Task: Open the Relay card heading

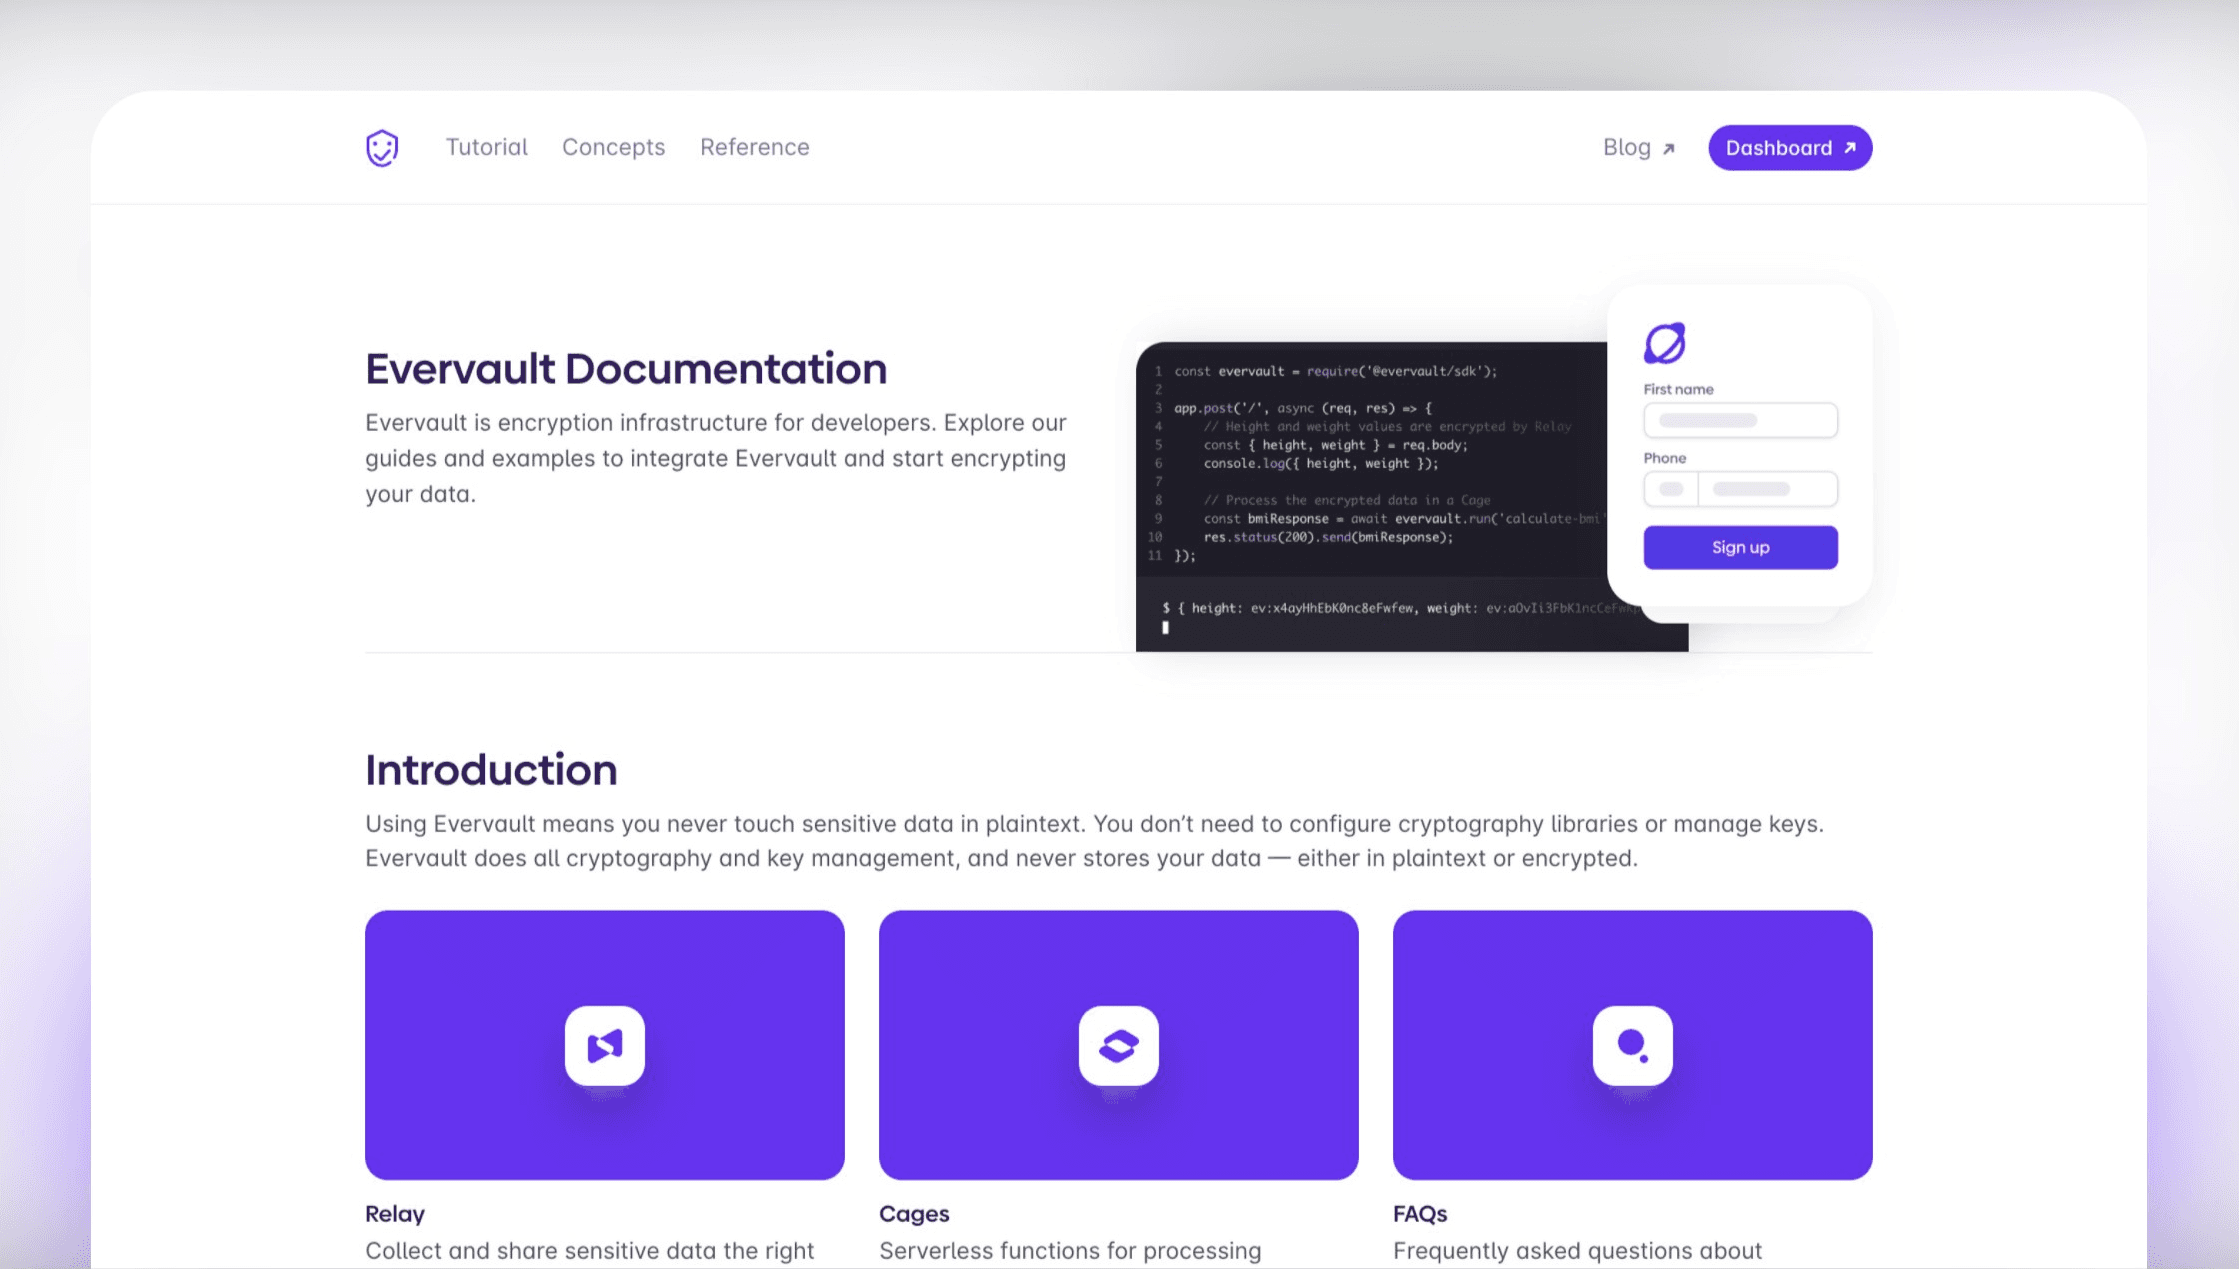Action: coord(395,1214)
